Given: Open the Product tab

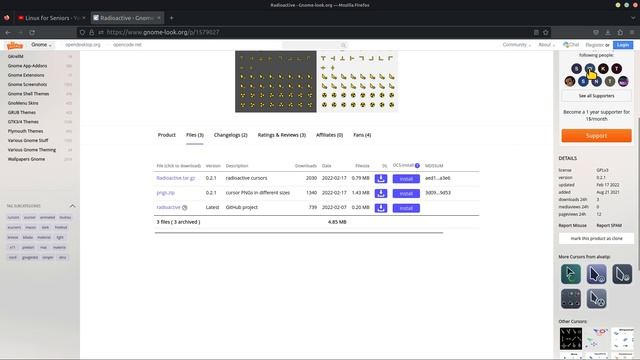Looking at the screenshot, I should pos(167,135).
